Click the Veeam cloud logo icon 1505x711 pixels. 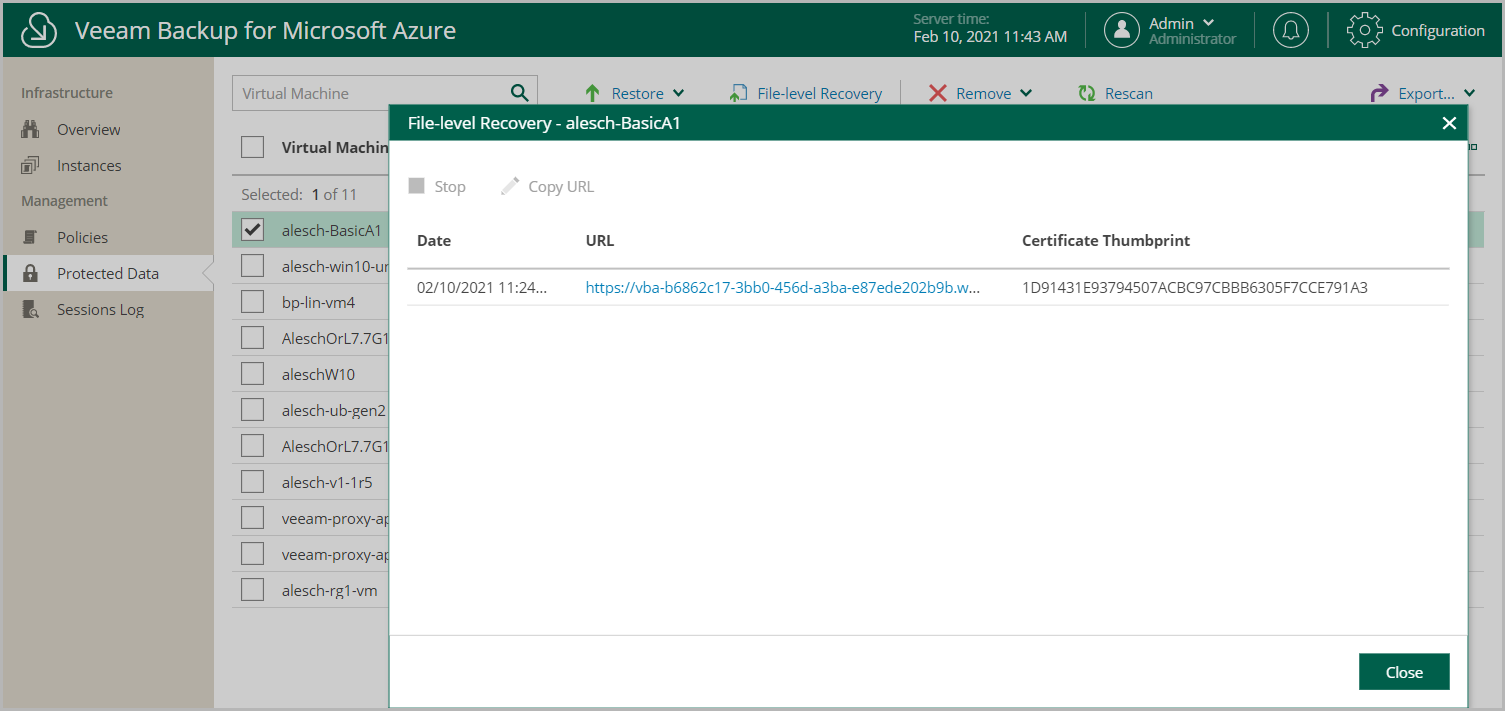[38, 30]
